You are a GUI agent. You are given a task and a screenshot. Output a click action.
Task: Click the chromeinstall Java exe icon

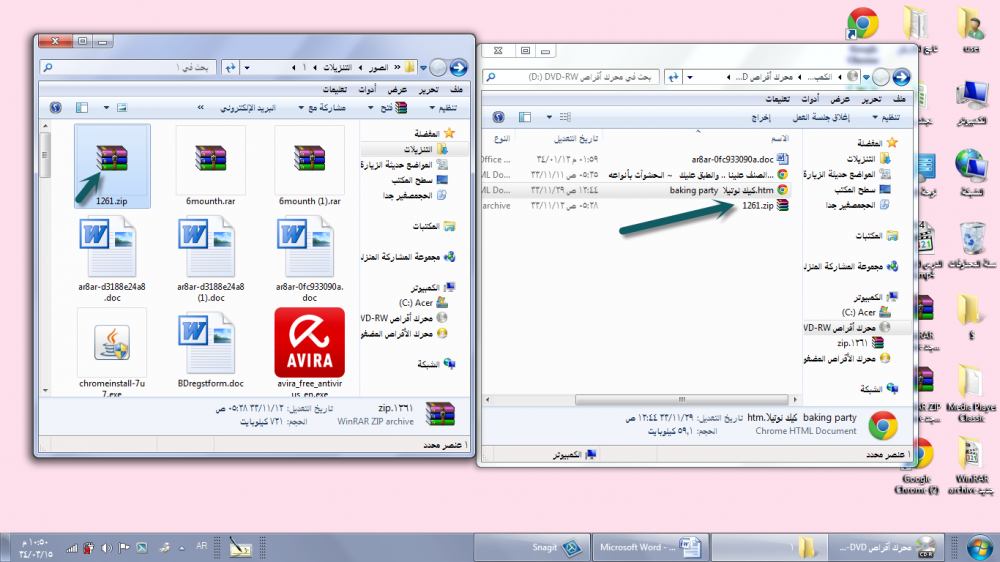click(112, 342)
